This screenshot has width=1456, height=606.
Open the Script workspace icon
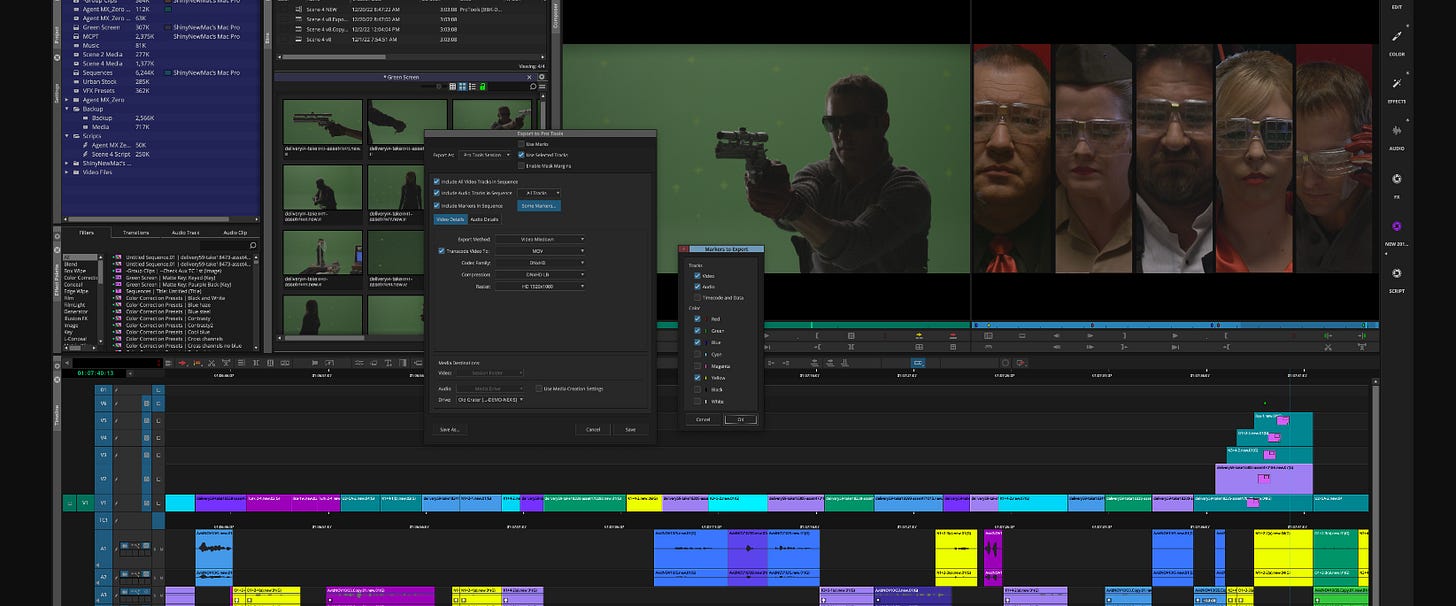click(1397, 273)
